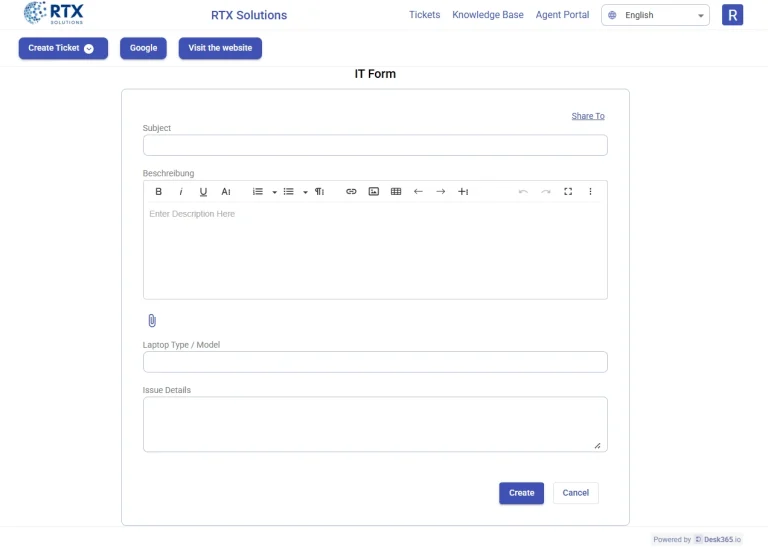The height and width of the screenshot is (550, 768).
Task: Expand the Create Ticket dropdown button
Action: (63, 48)
